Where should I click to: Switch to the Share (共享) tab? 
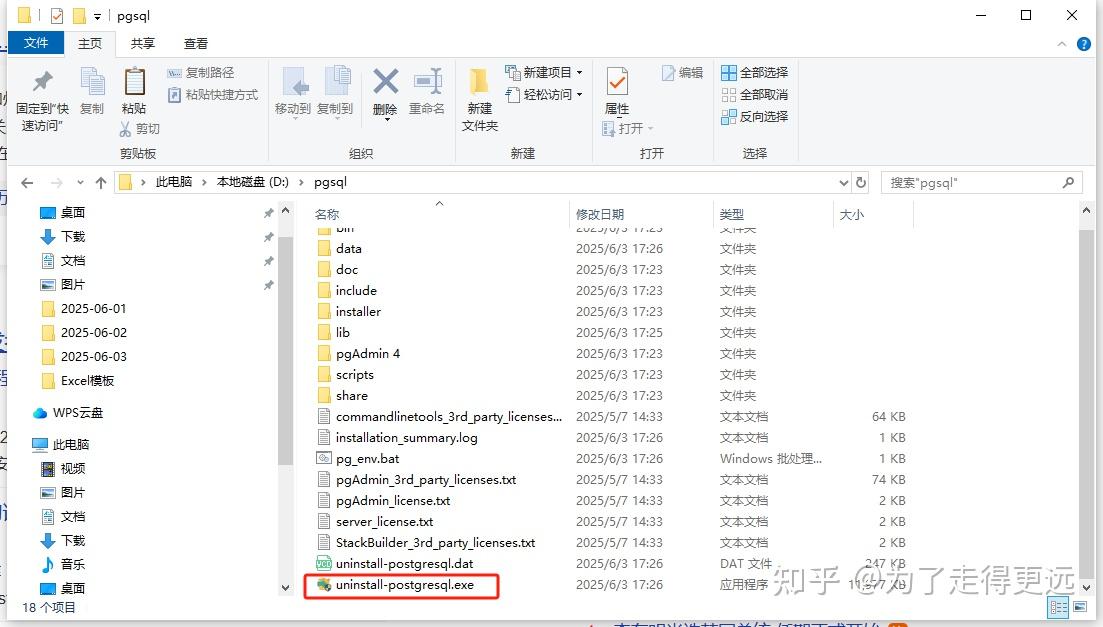pos(143,44)
